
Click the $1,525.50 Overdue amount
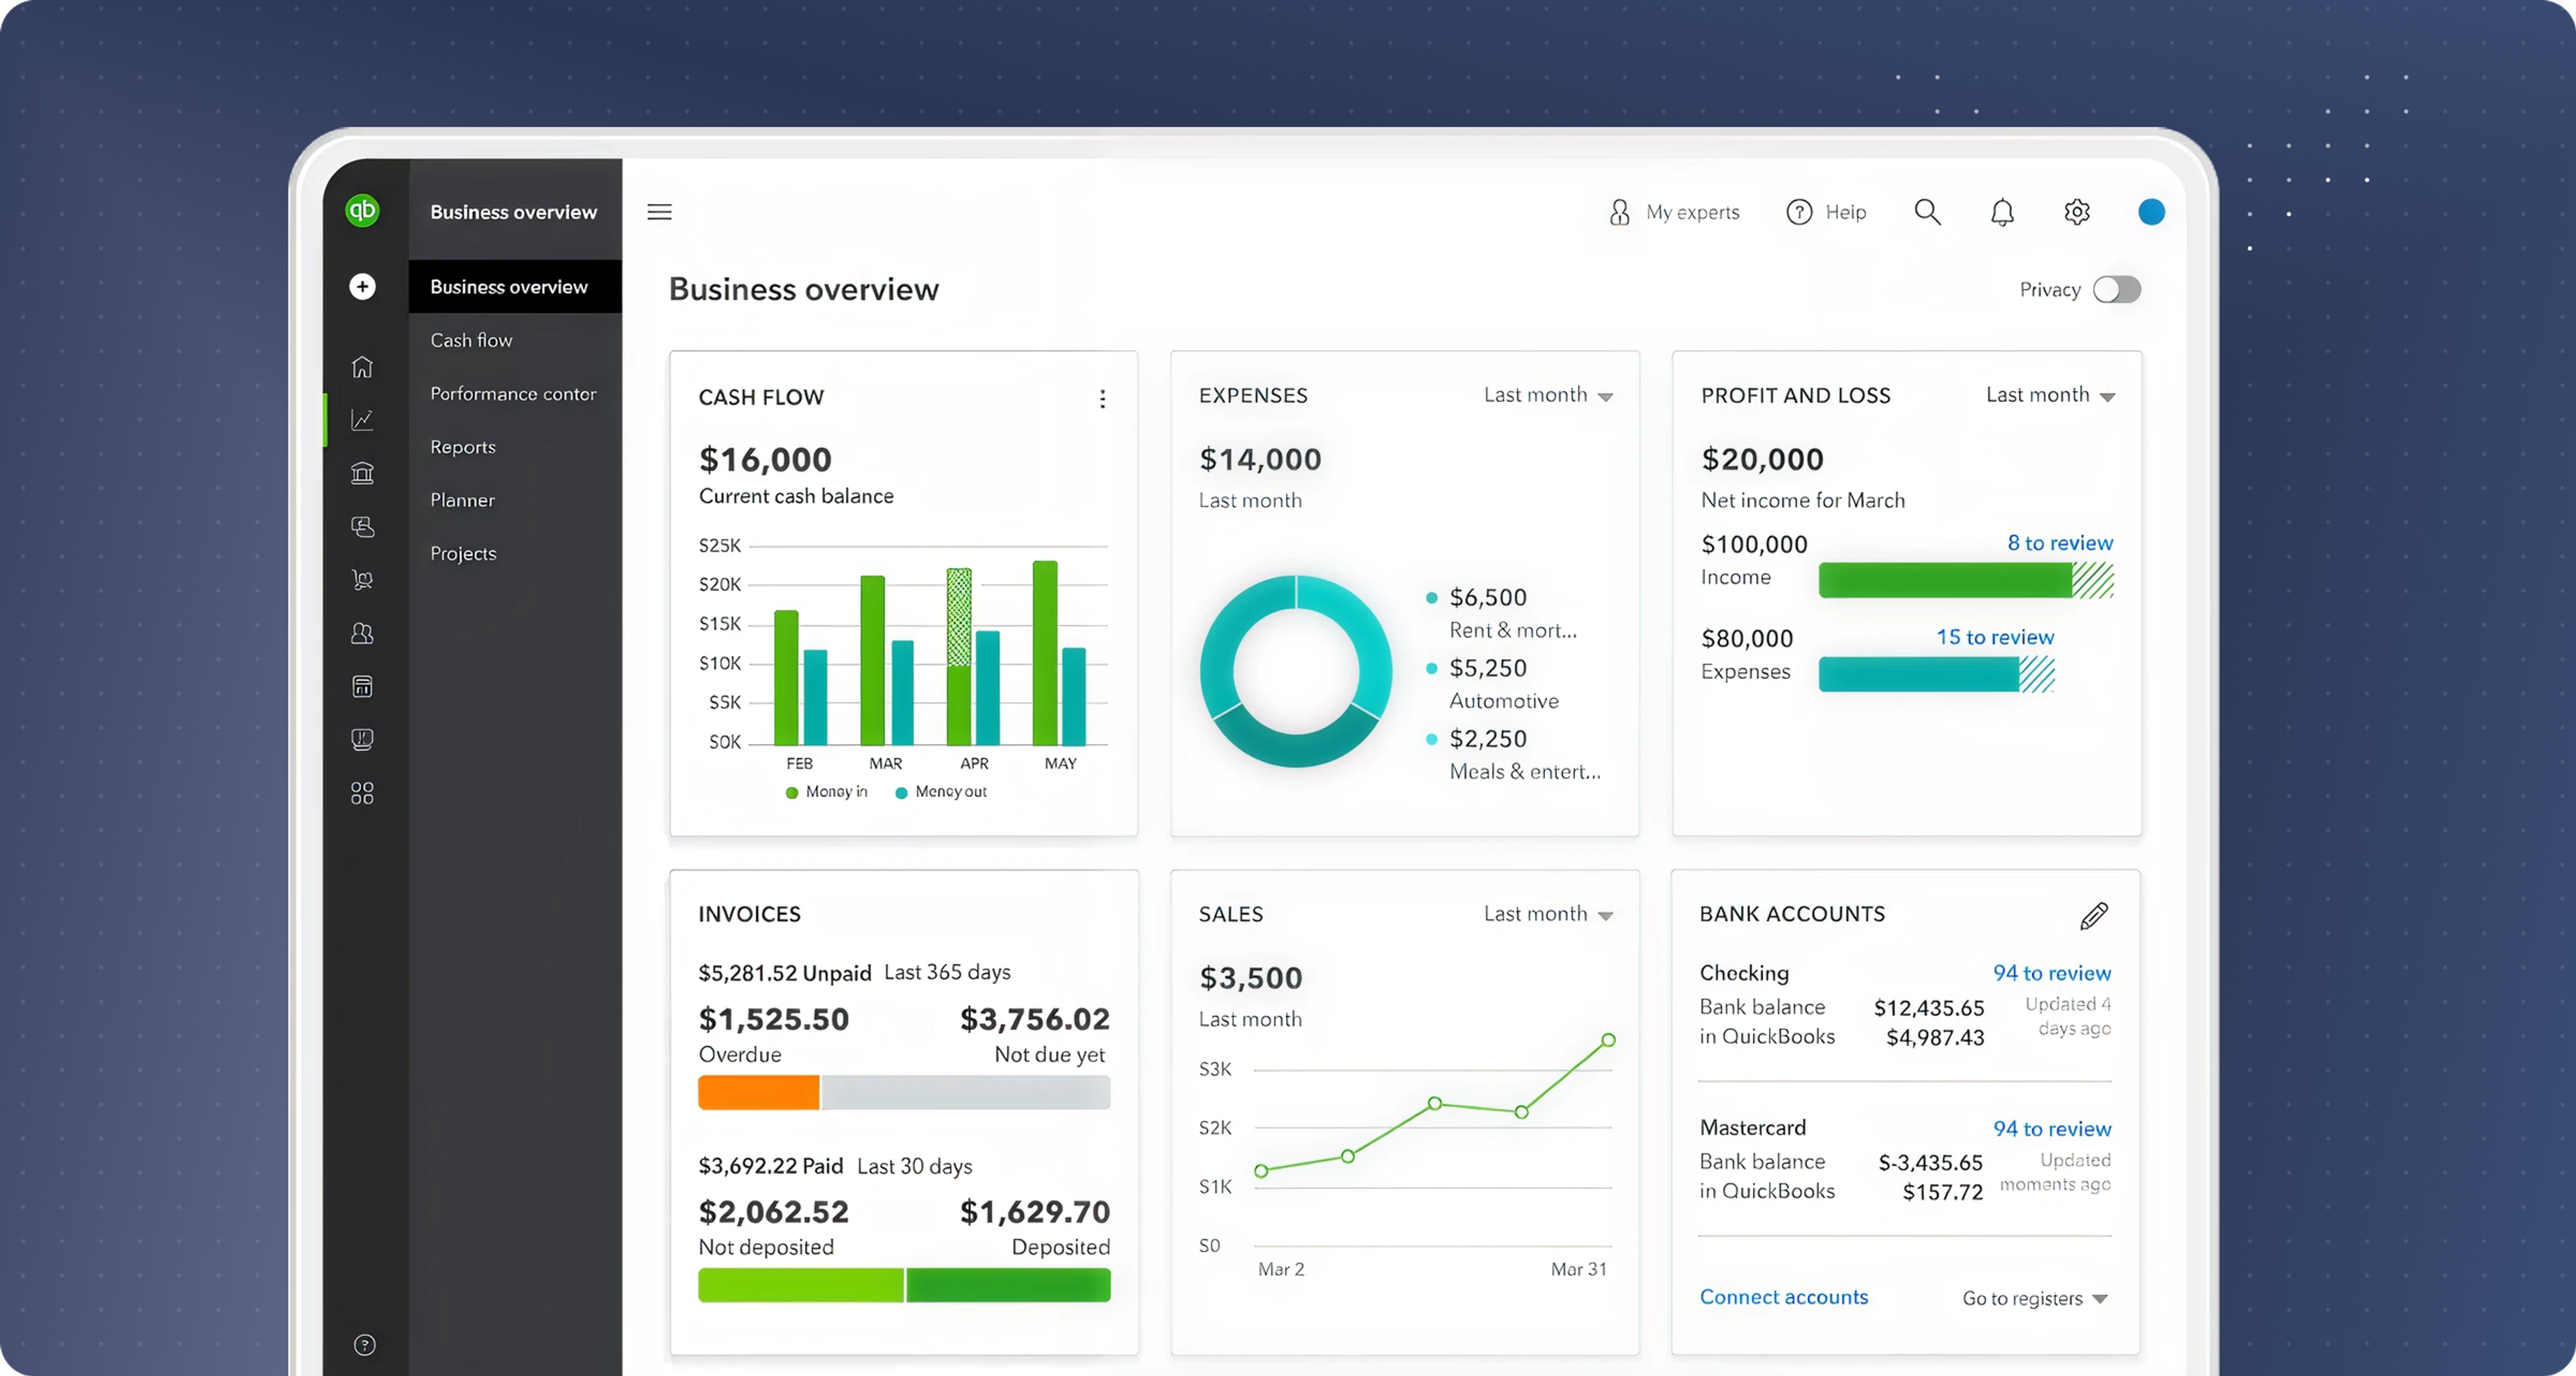click(x=774, y=1019)
